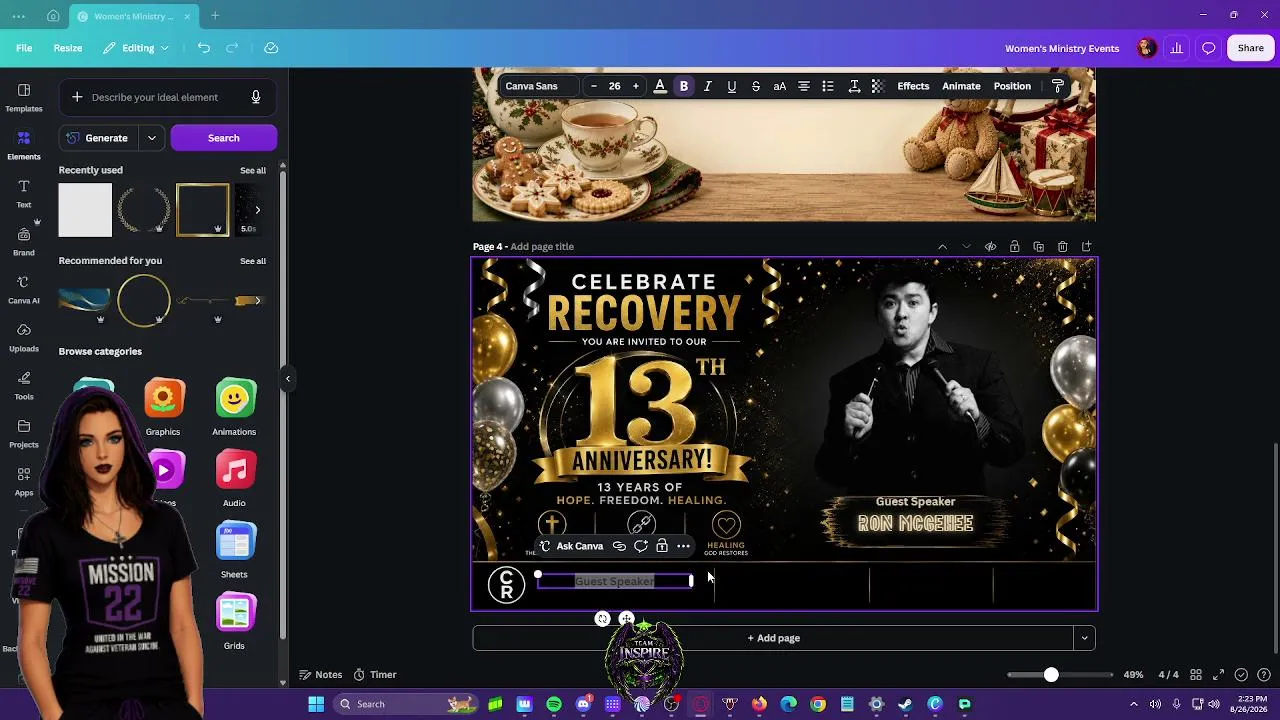Open the Timer tool
1280x720 pixels.
(375, 675)
